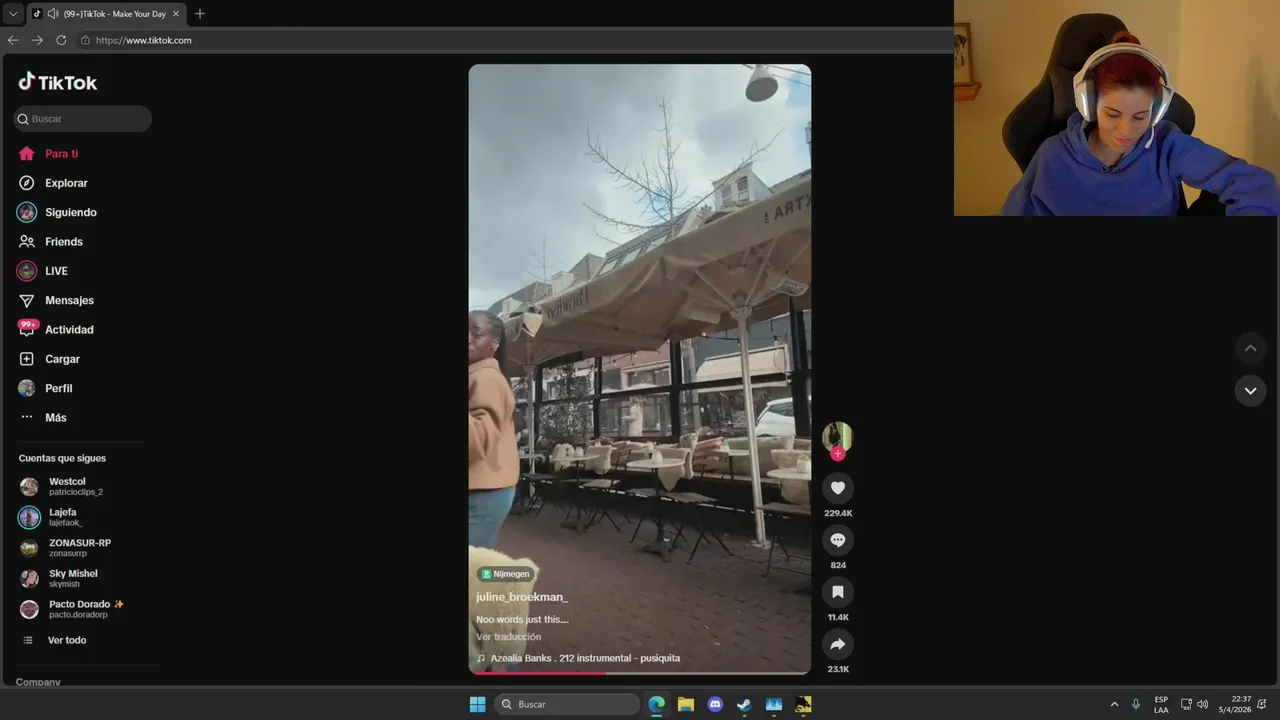Like the video with heart icon
The width and height of the screenshot is (1280, 720).
point(838,488)
